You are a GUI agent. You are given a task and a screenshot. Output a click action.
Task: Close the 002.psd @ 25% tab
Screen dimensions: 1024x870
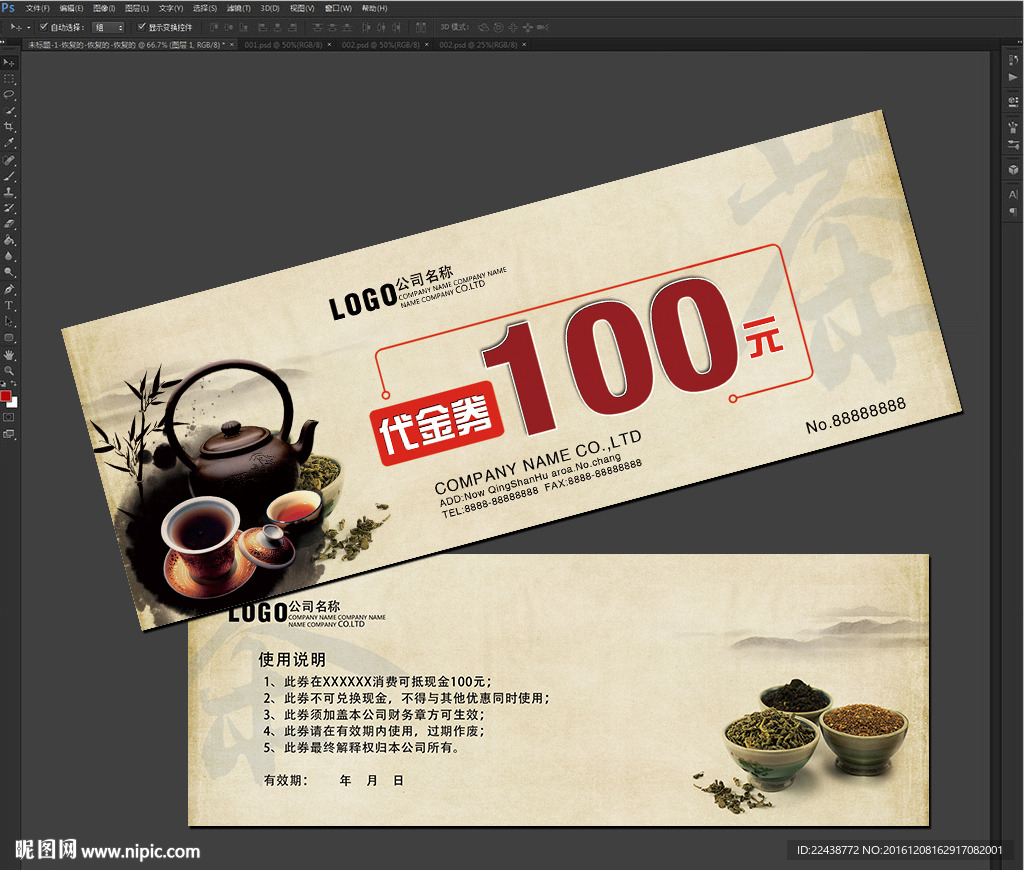[524, 44]
